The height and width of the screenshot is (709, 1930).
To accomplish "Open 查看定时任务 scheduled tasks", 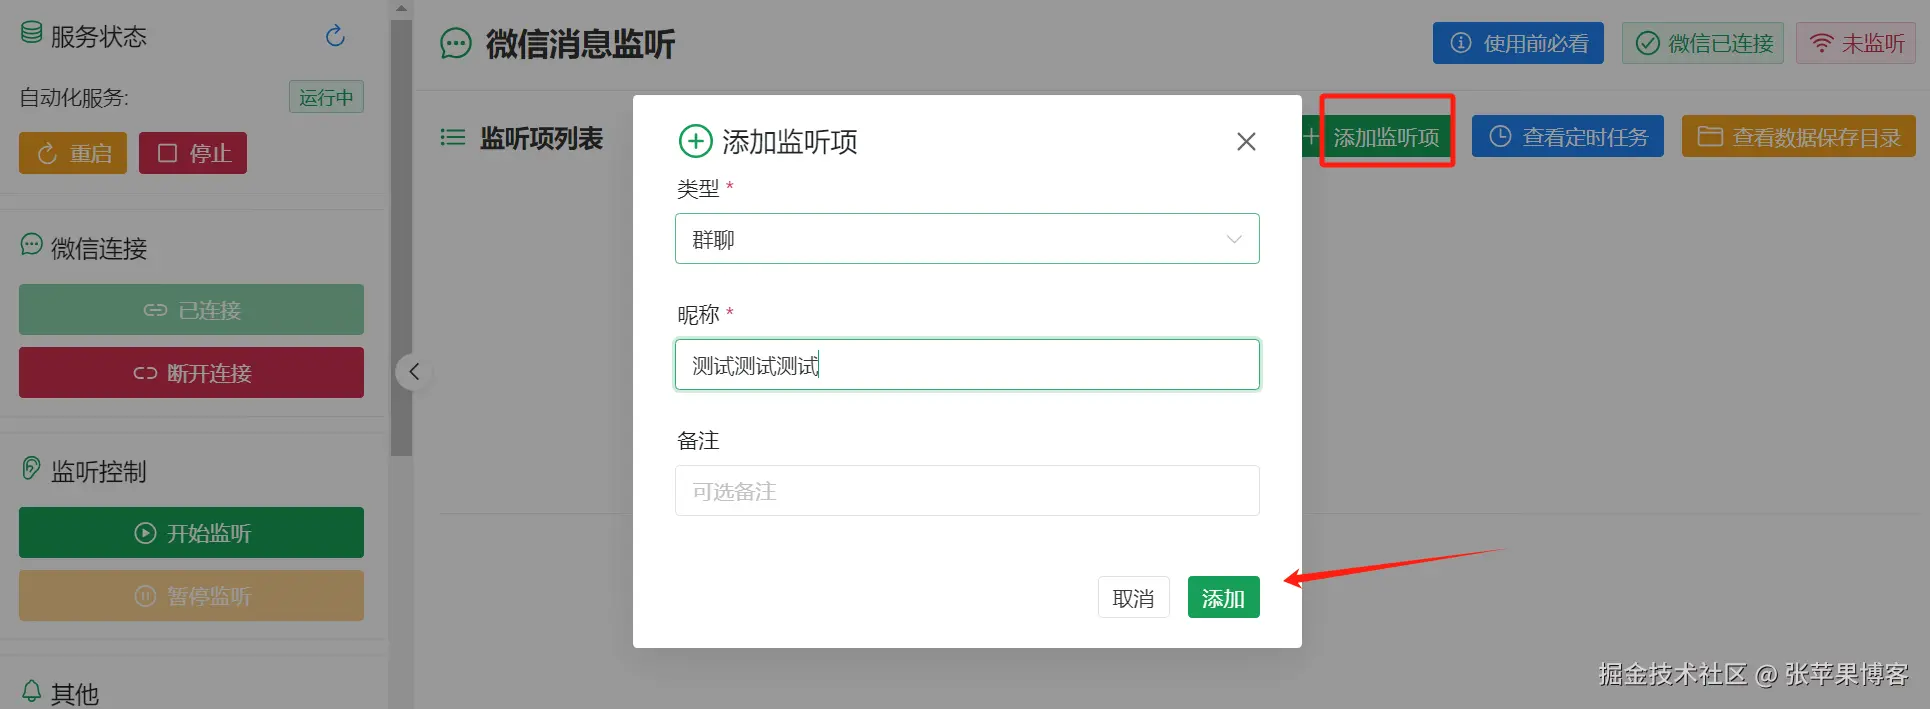I will (x=1567, y=137).
